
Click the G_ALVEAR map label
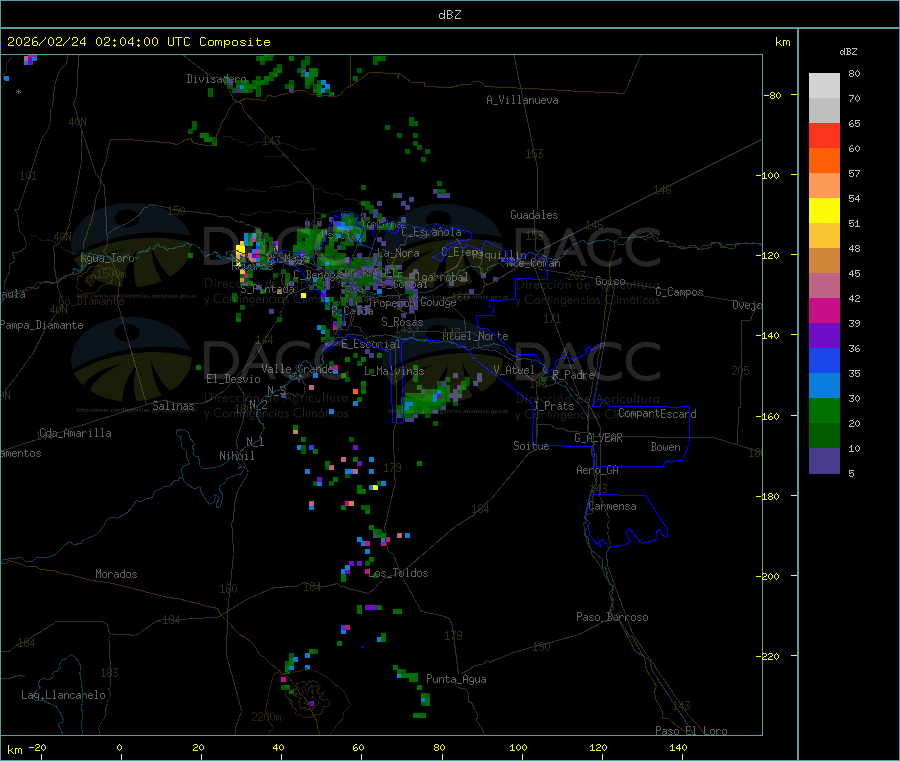[x=598, y=438]
